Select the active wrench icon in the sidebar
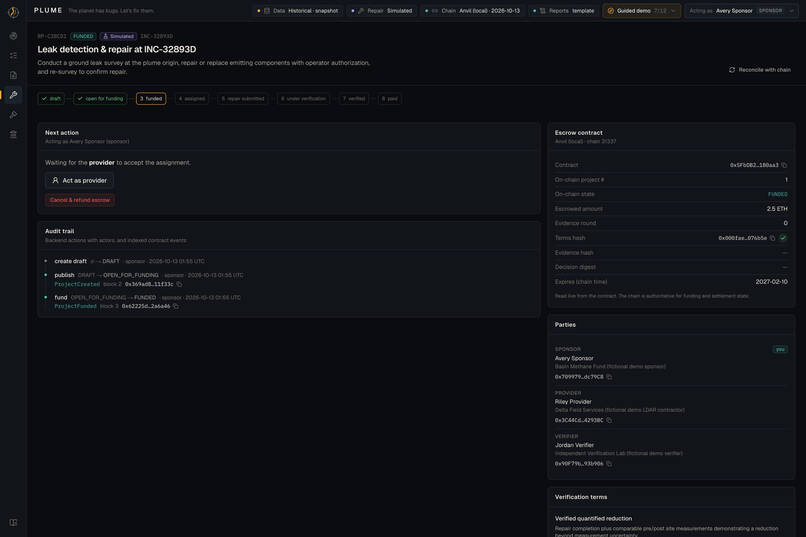 coord(13,95)
